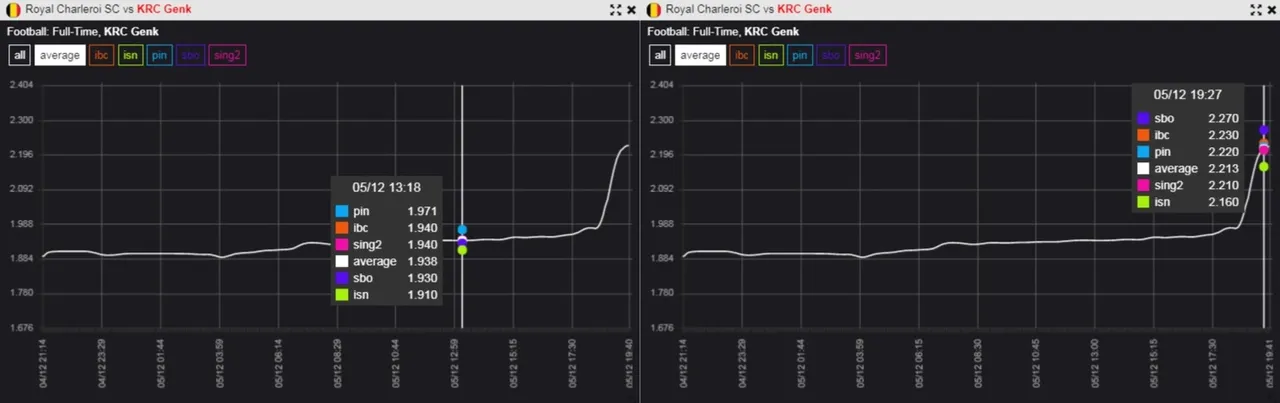Screen dimensions: 1280x403
Task: Click the right panel title 'Royal Charleroi SC vs KRC Genk'
Action: pyautogui.click(x=748, y=9)
